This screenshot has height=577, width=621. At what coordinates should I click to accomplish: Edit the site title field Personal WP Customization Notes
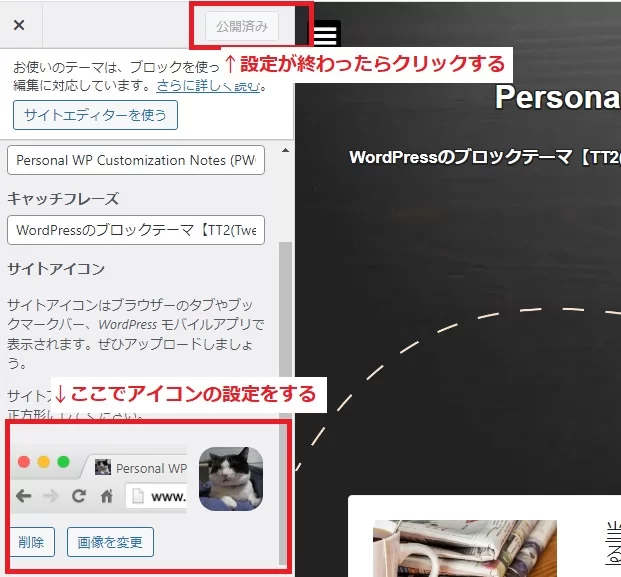click(x=136, y=160)
